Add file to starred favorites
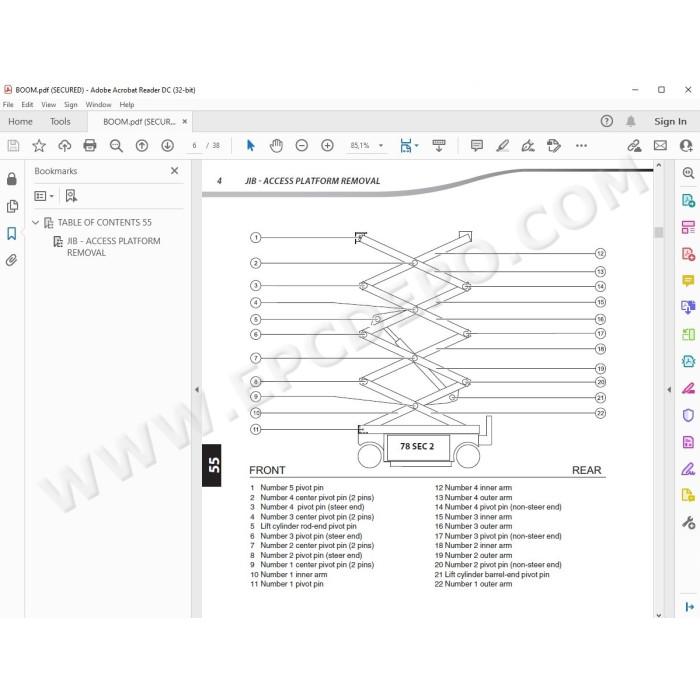 coord(39,146)
